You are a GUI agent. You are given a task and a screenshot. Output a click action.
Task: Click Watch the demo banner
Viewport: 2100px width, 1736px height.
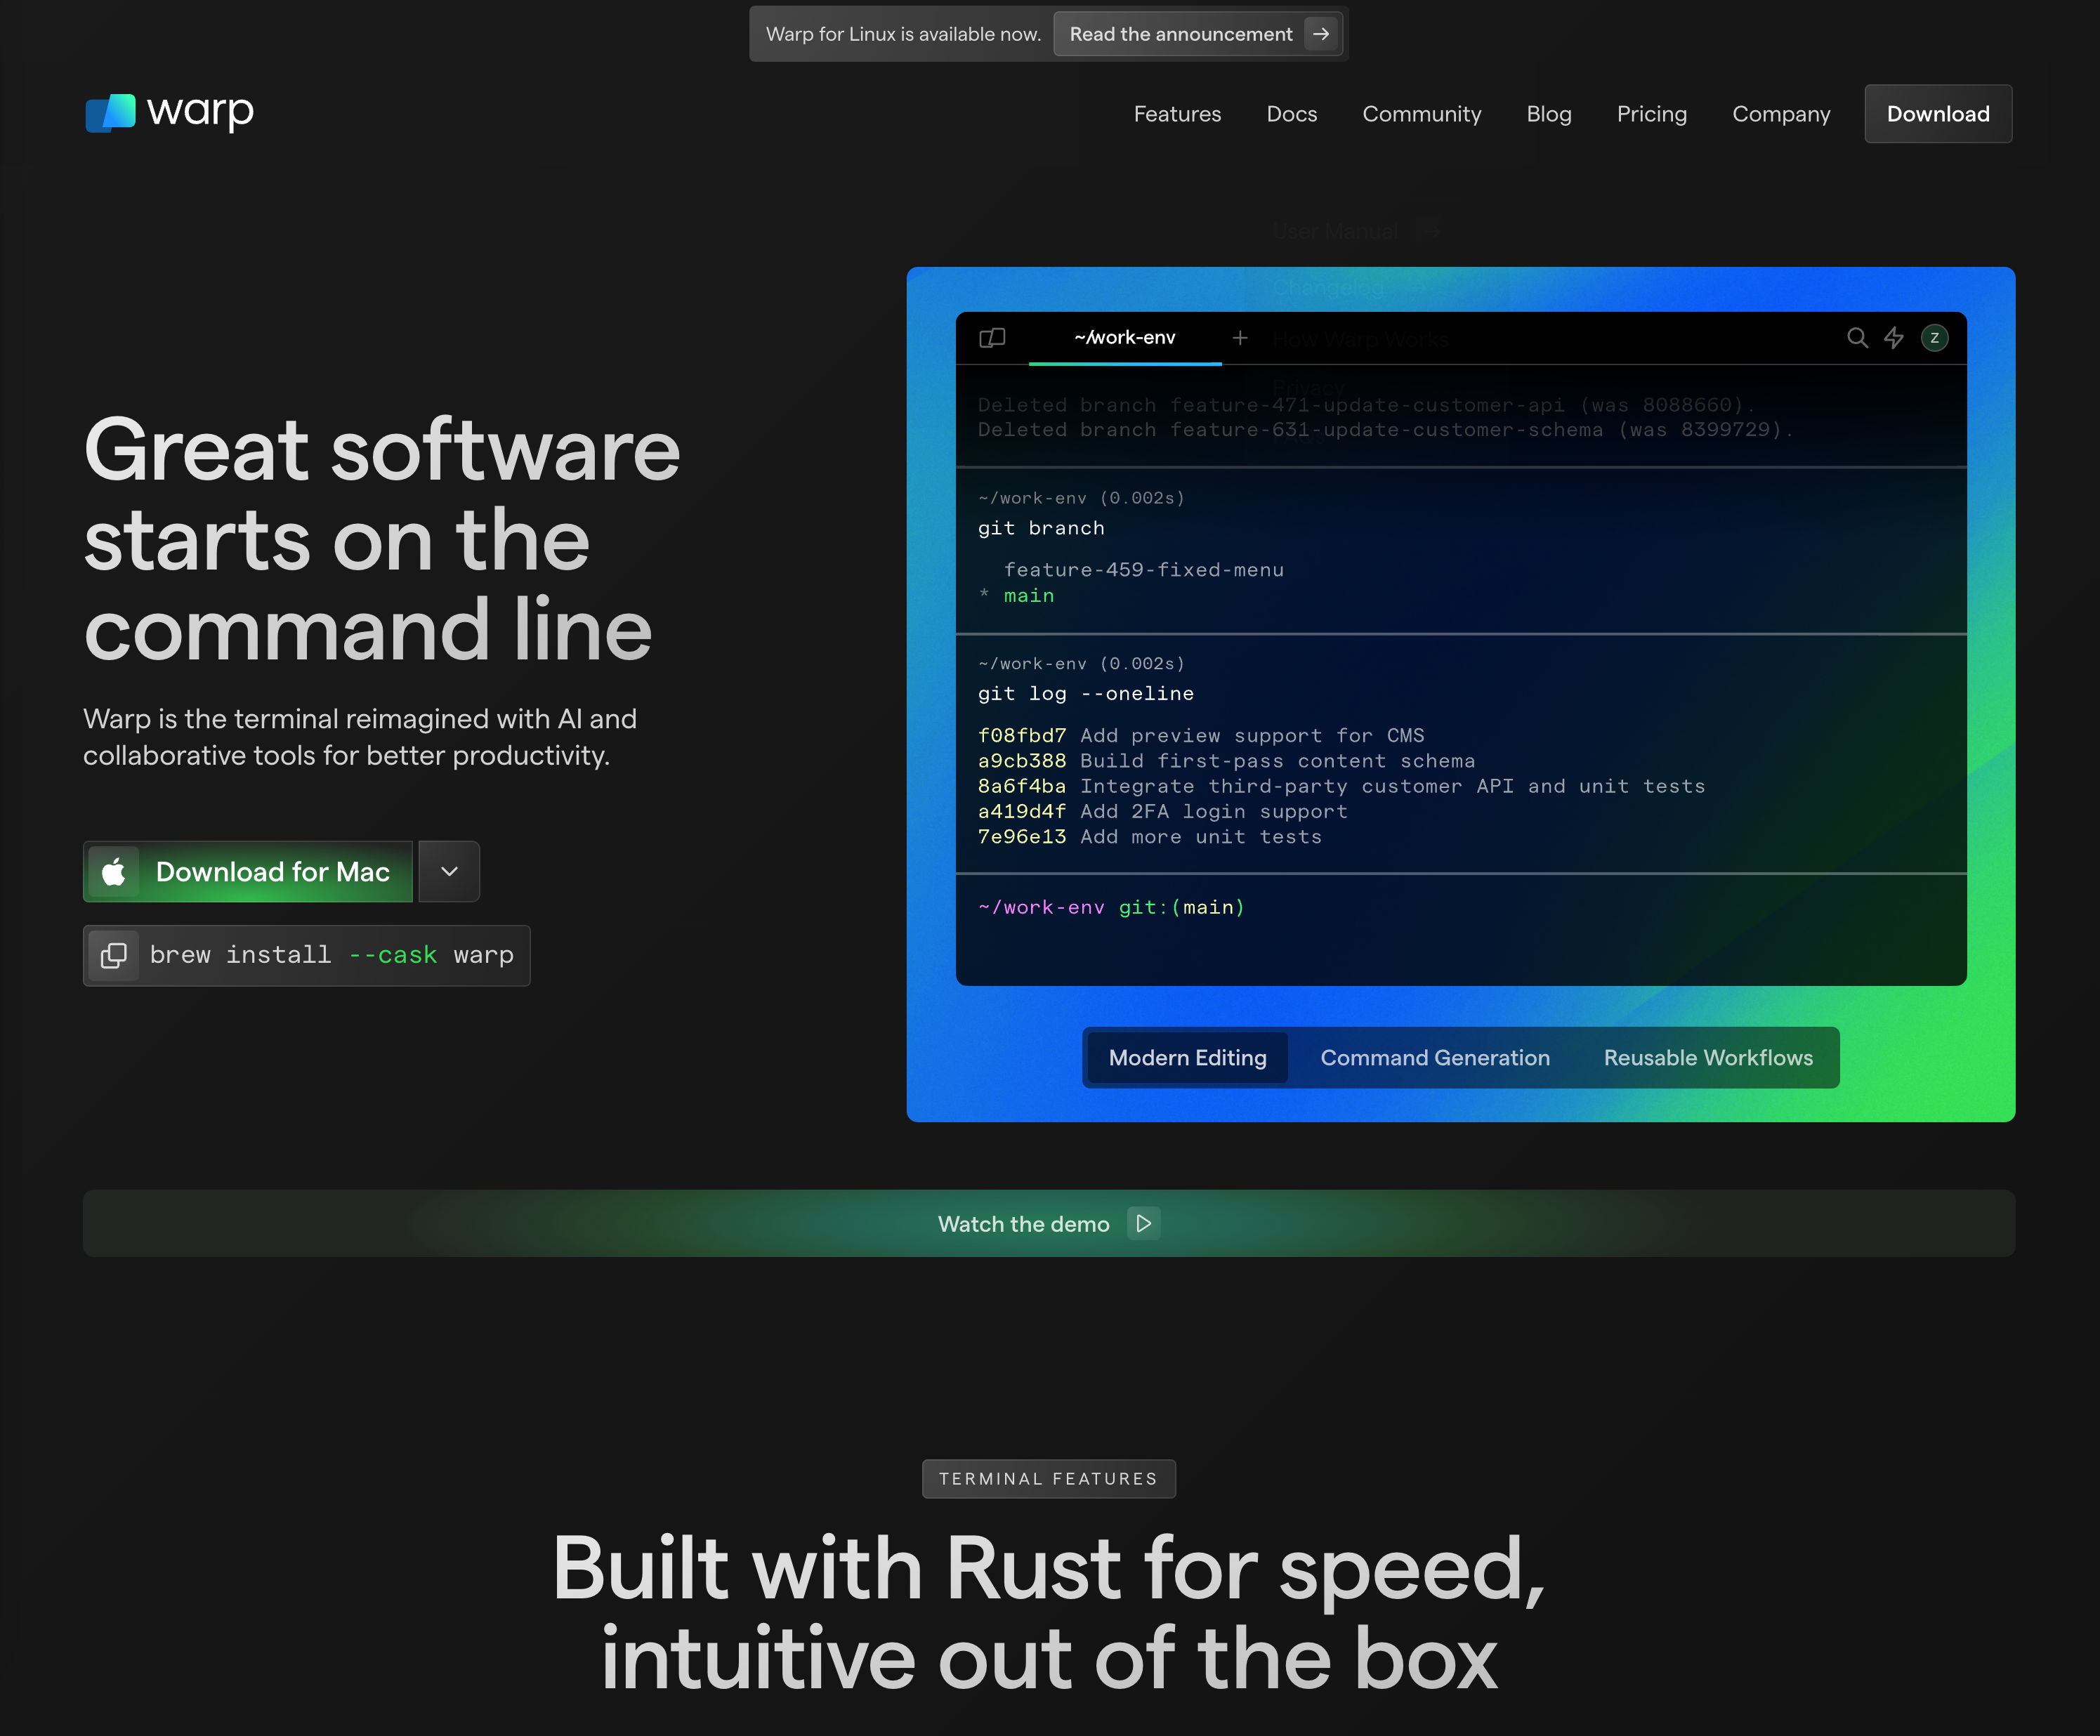(x=1049, y=1224)
